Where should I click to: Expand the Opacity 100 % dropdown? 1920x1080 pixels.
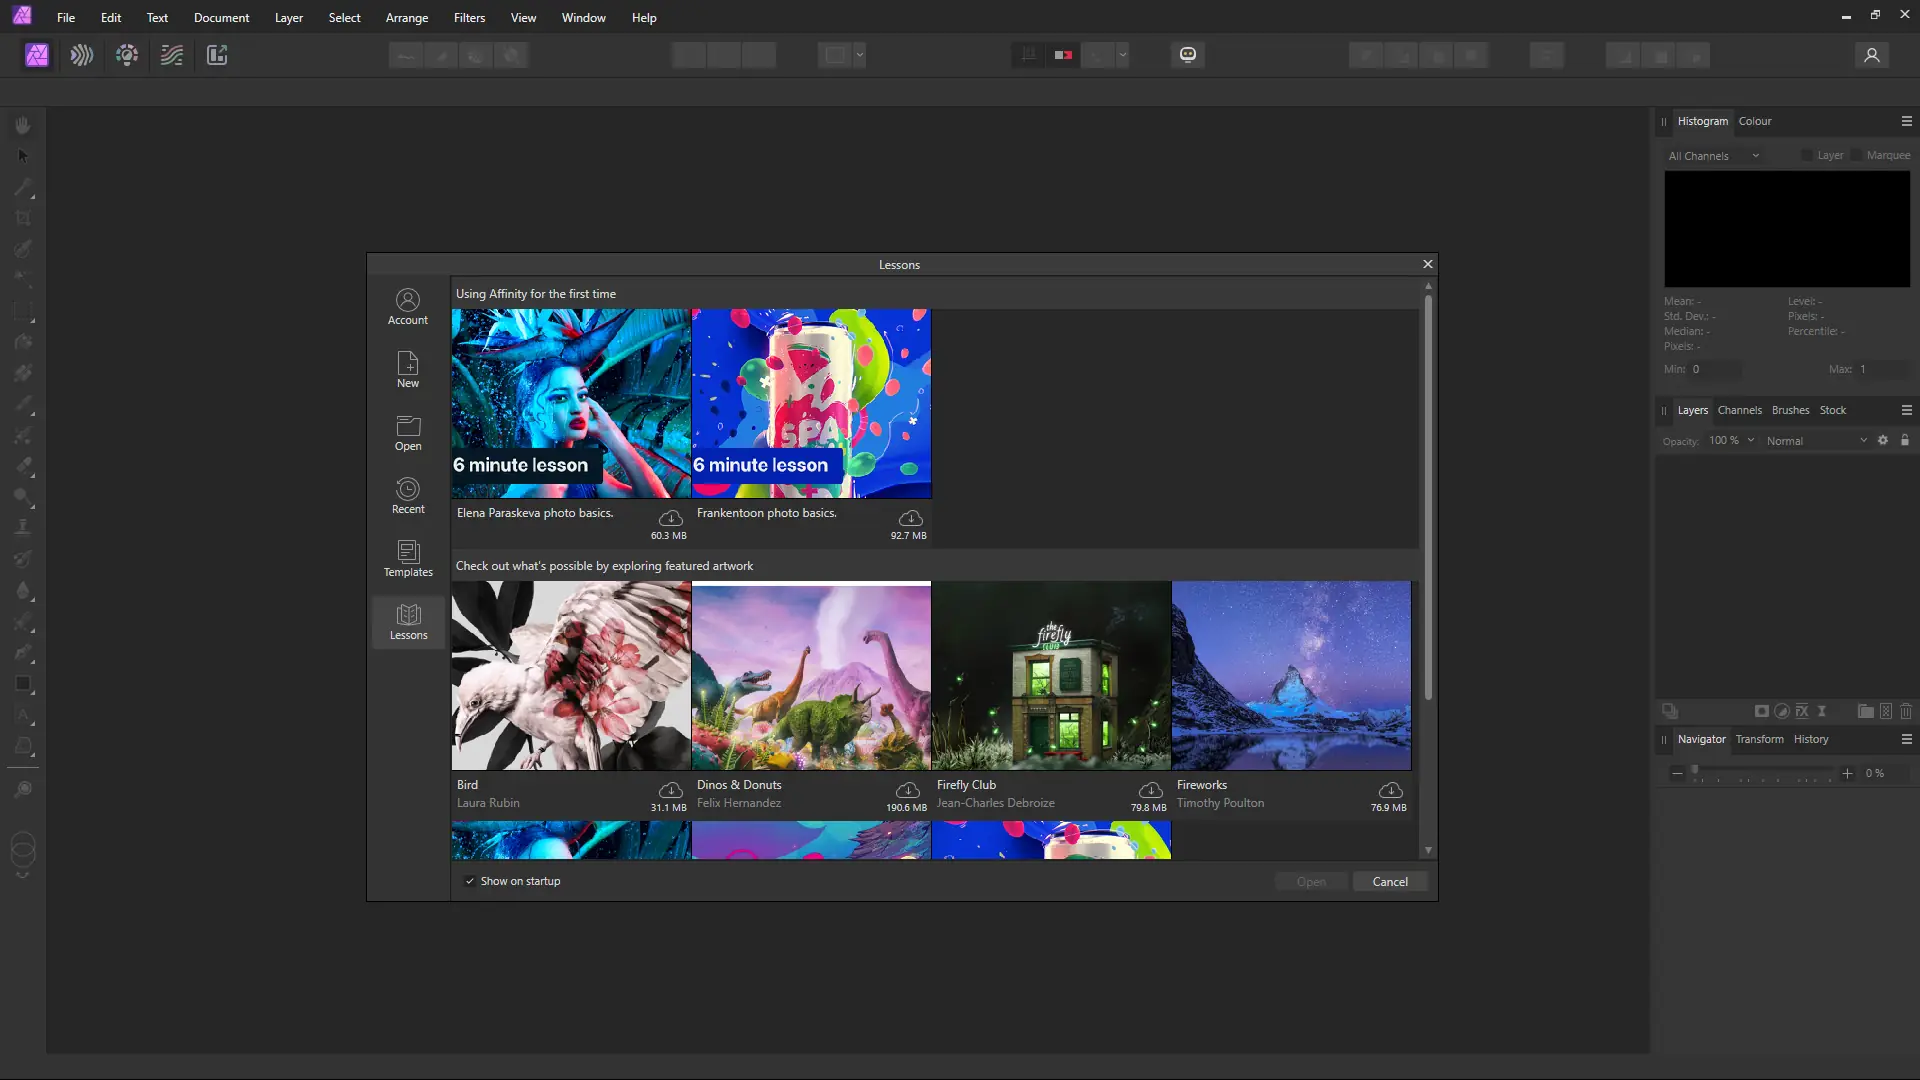pyautogui.click(x=1751, y=440)
